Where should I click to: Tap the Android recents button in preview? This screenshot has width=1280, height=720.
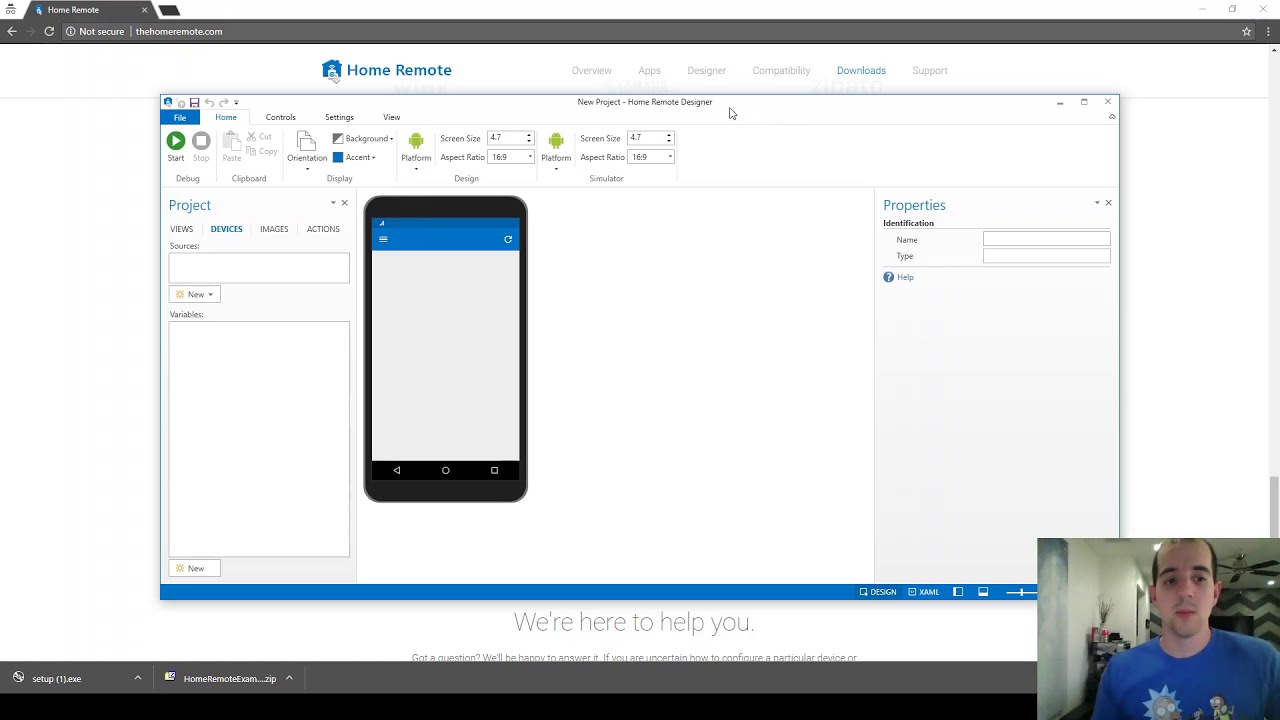[494, 470]
